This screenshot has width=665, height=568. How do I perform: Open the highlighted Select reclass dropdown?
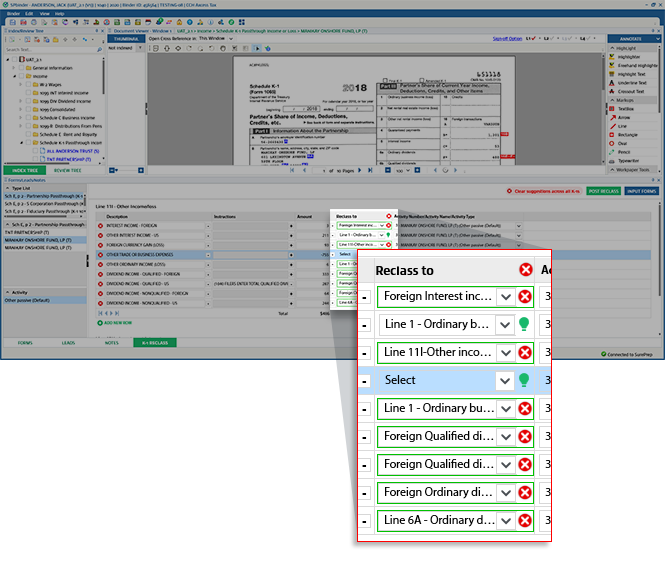click(506, 380)
